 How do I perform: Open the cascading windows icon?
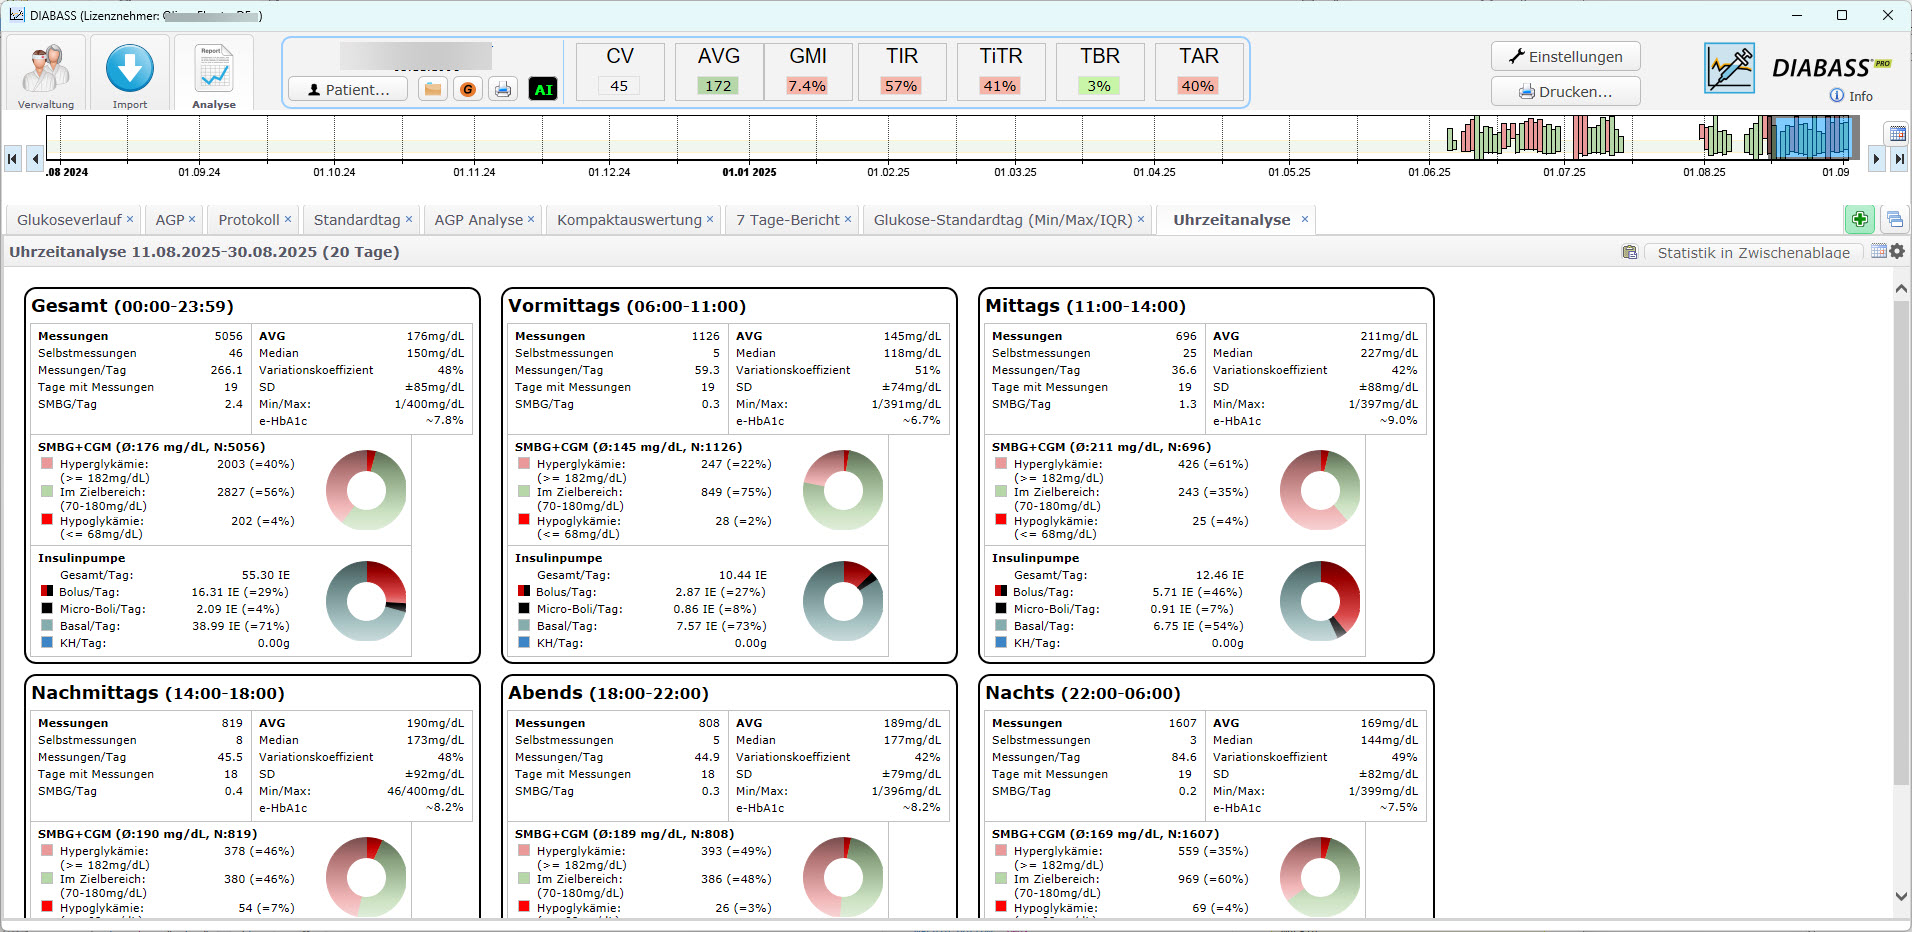point(1894,219)
